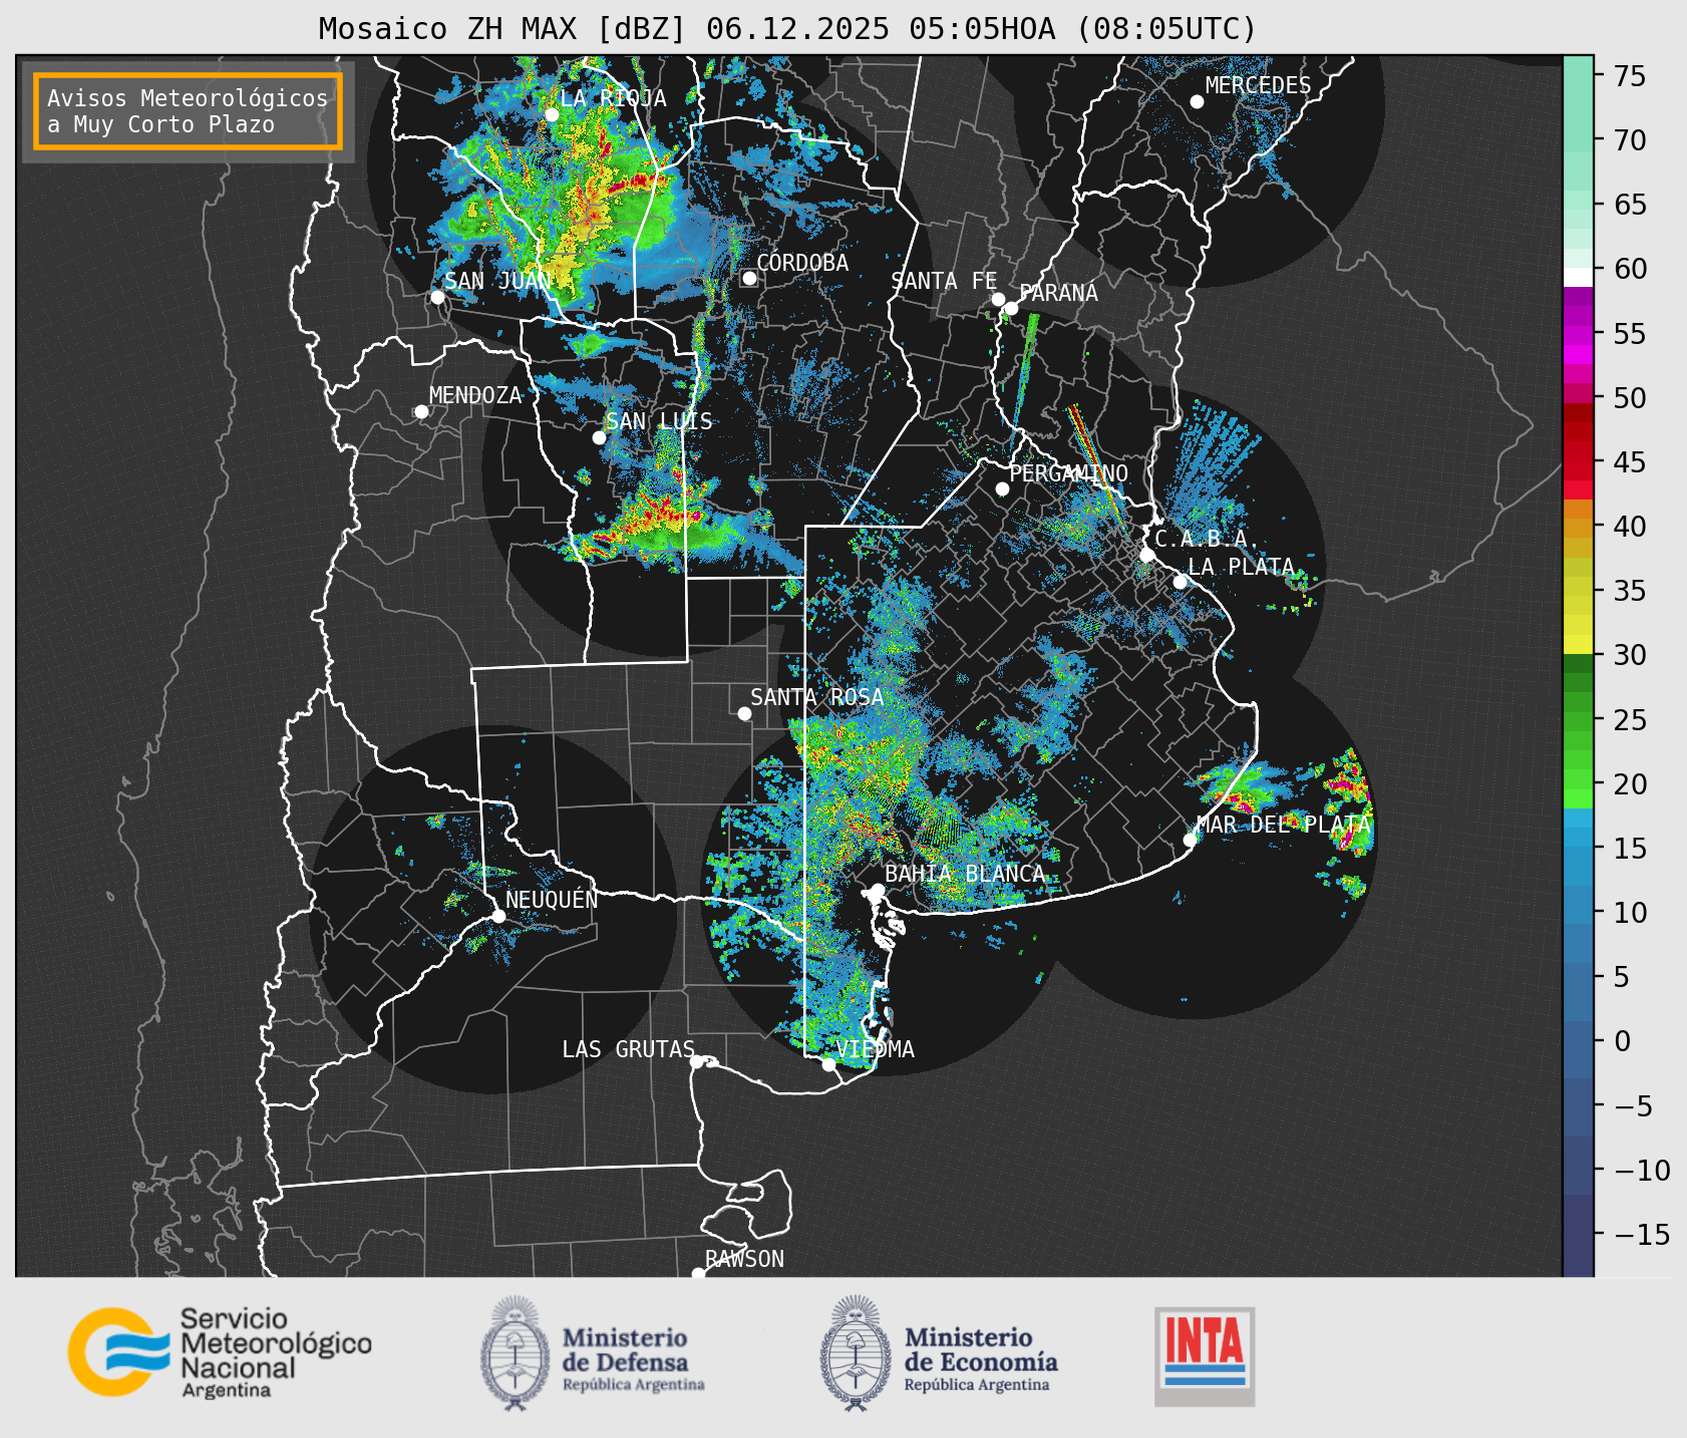Click the white 60 dBZ colorbar band

[x=1578, y=277]
